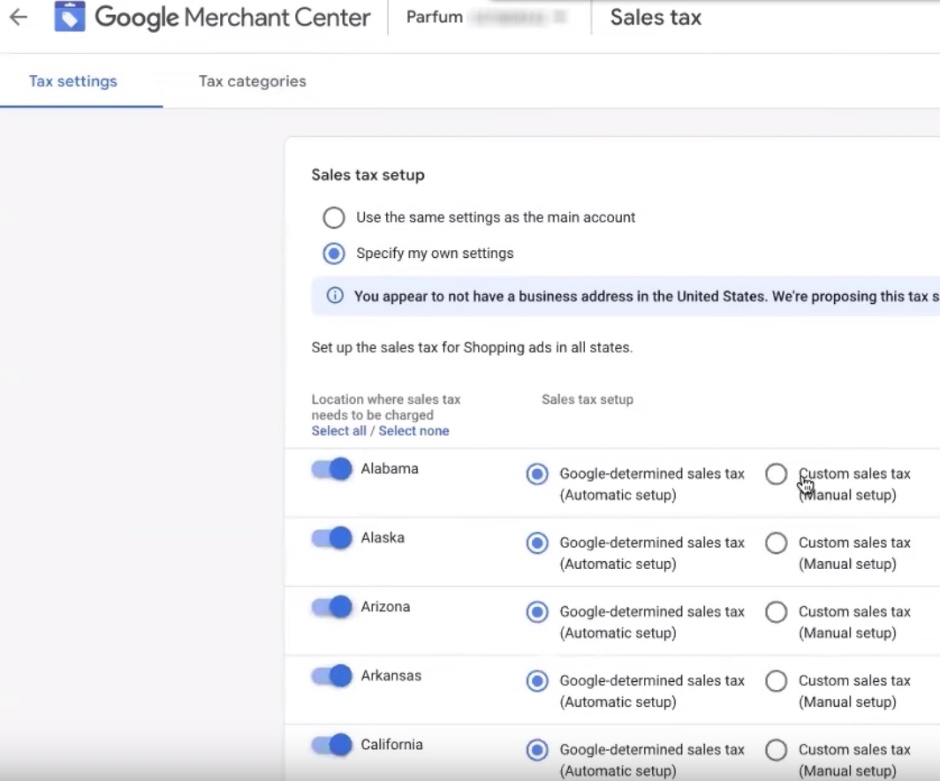Select Specify my own settings option
Screen dimensions: 940x781
334,254
